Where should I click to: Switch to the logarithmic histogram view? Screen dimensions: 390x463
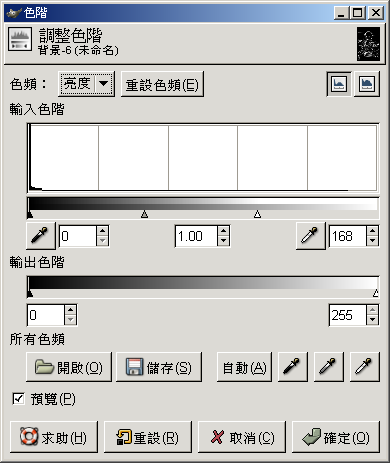[x=366, y=84]
